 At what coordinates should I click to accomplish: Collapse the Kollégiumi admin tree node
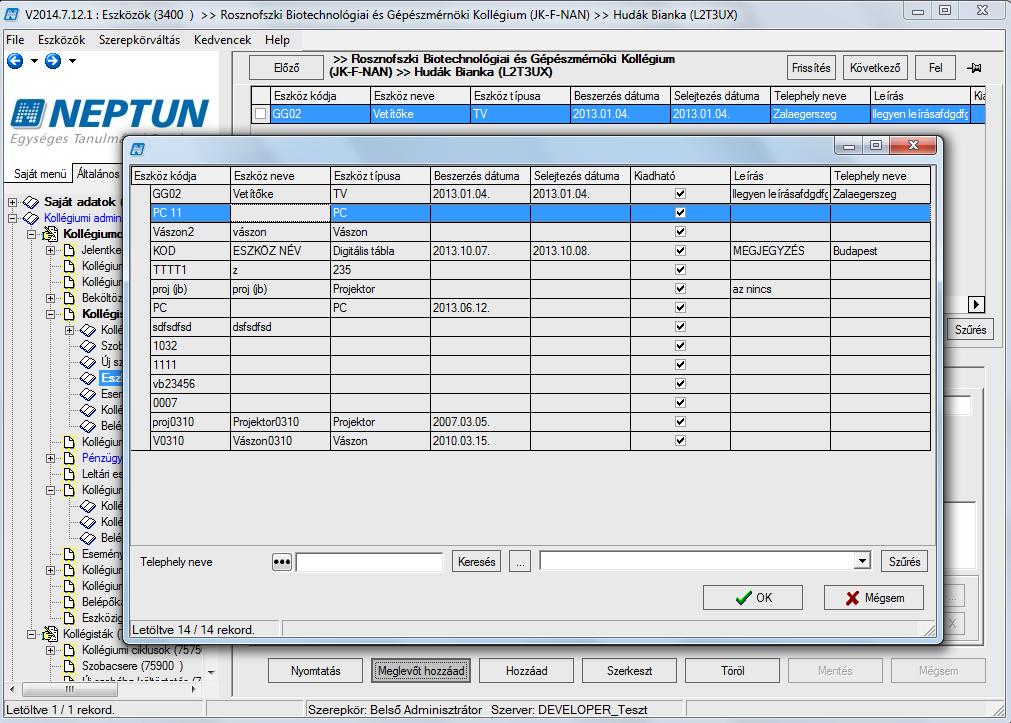click(12, 218)
